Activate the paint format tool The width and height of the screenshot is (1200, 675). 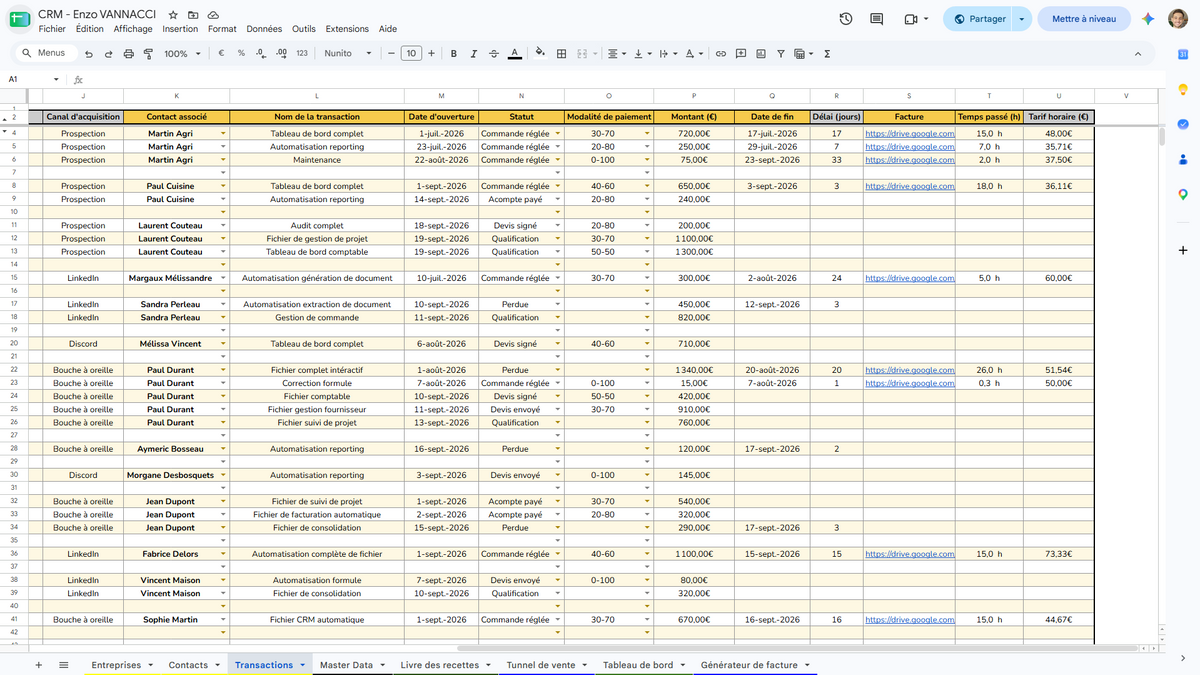[148, 54]
